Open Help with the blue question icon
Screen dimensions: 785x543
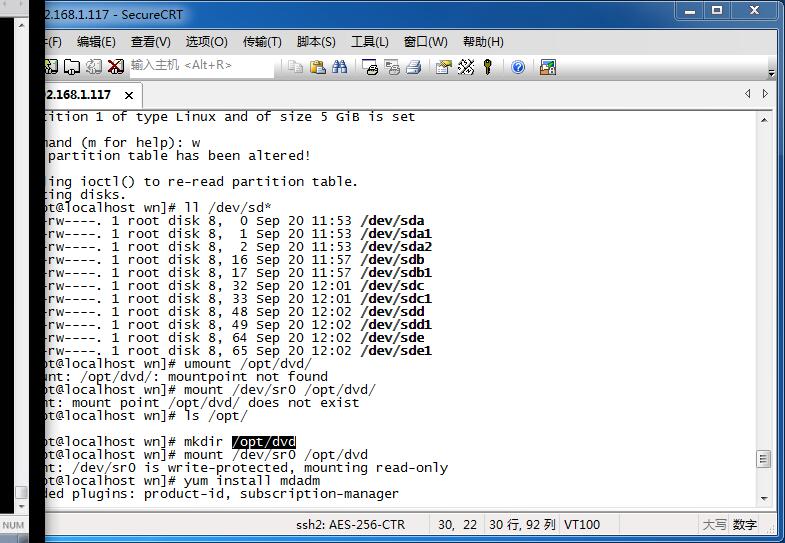(x=518, y=67)
